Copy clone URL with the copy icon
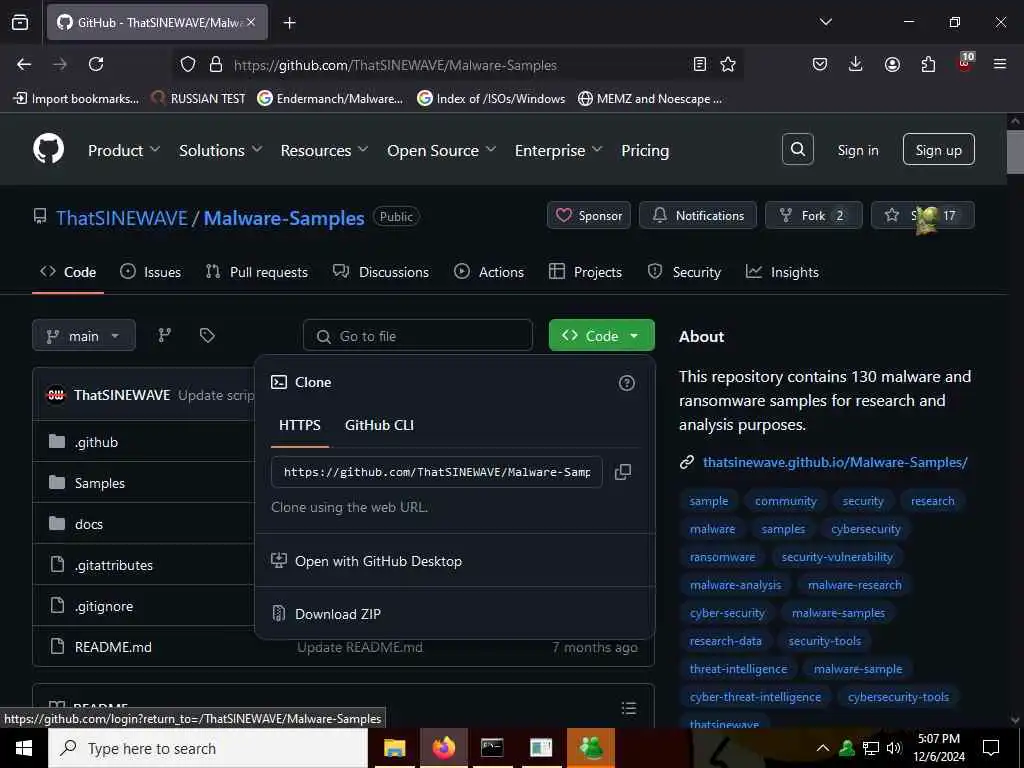Screen dimensions: 1024x768 point(623,472)
